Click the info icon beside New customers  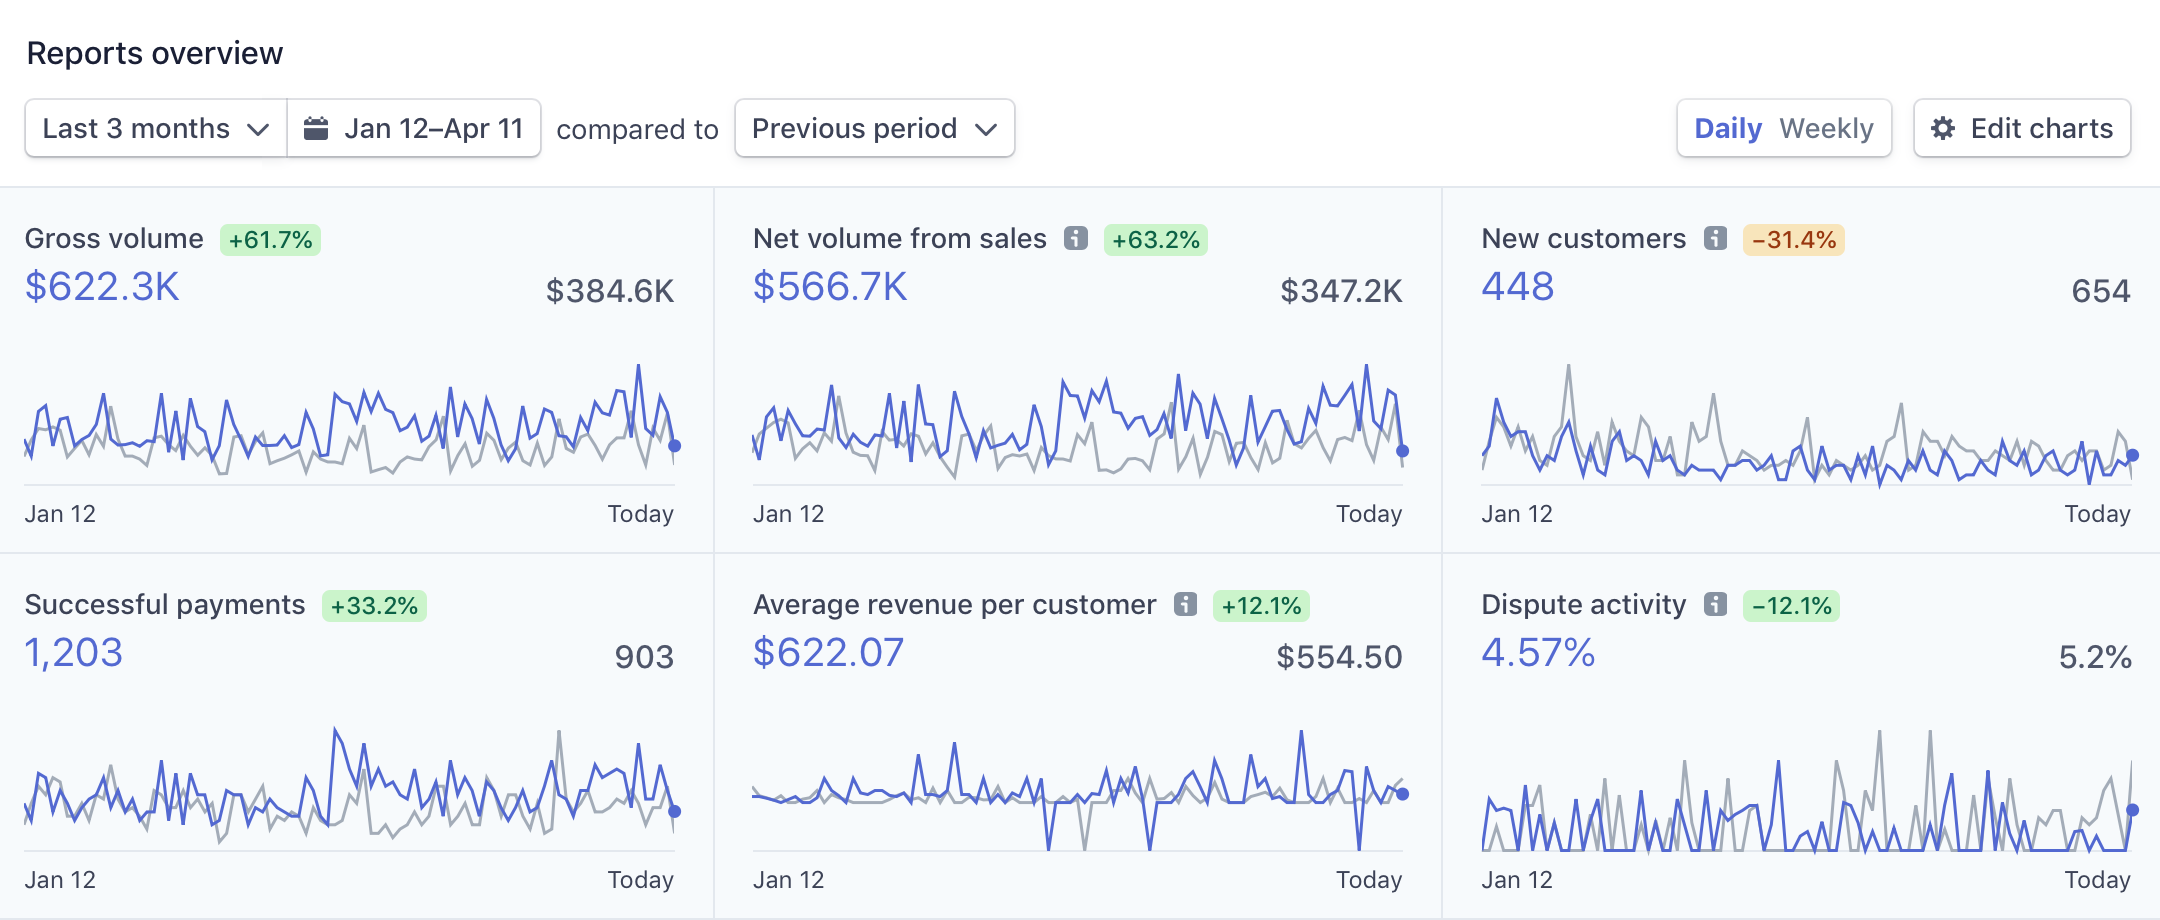pyautogui.click(x=1716, y=238)
